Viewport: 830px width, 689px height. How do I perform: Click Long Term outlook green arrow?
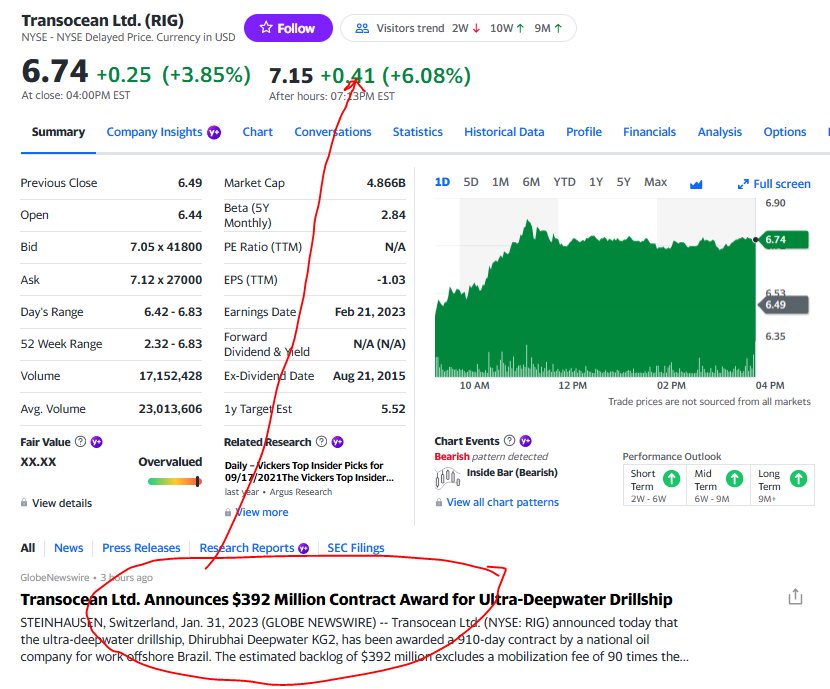798,478
